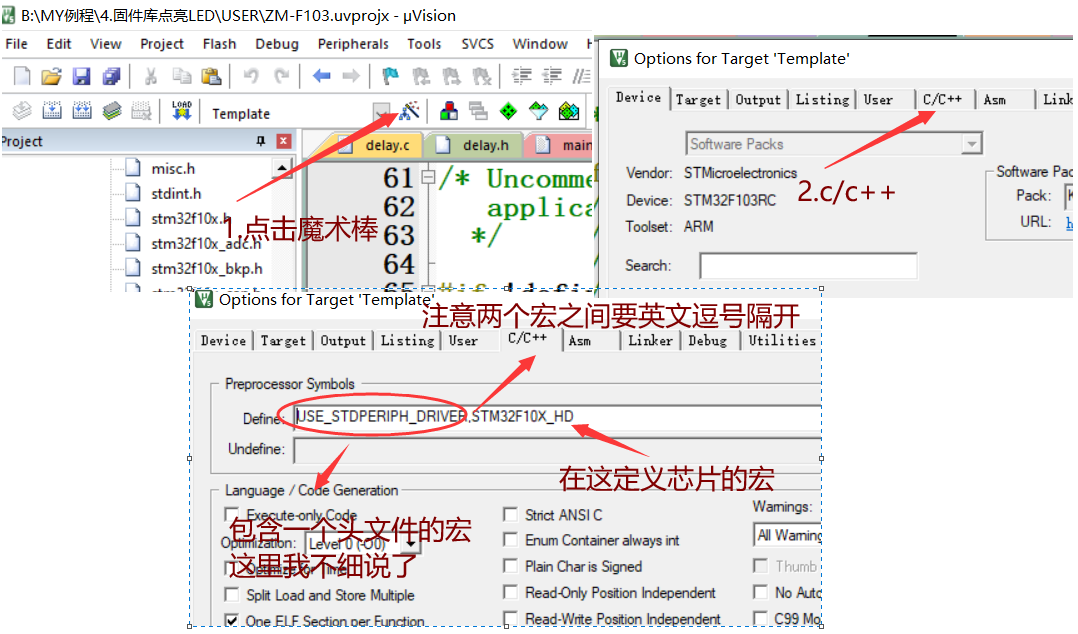This screenshot has height=634, width=1078.
Task: Open the Project menu
Action: pyautogui.click(x=162, y=44)
